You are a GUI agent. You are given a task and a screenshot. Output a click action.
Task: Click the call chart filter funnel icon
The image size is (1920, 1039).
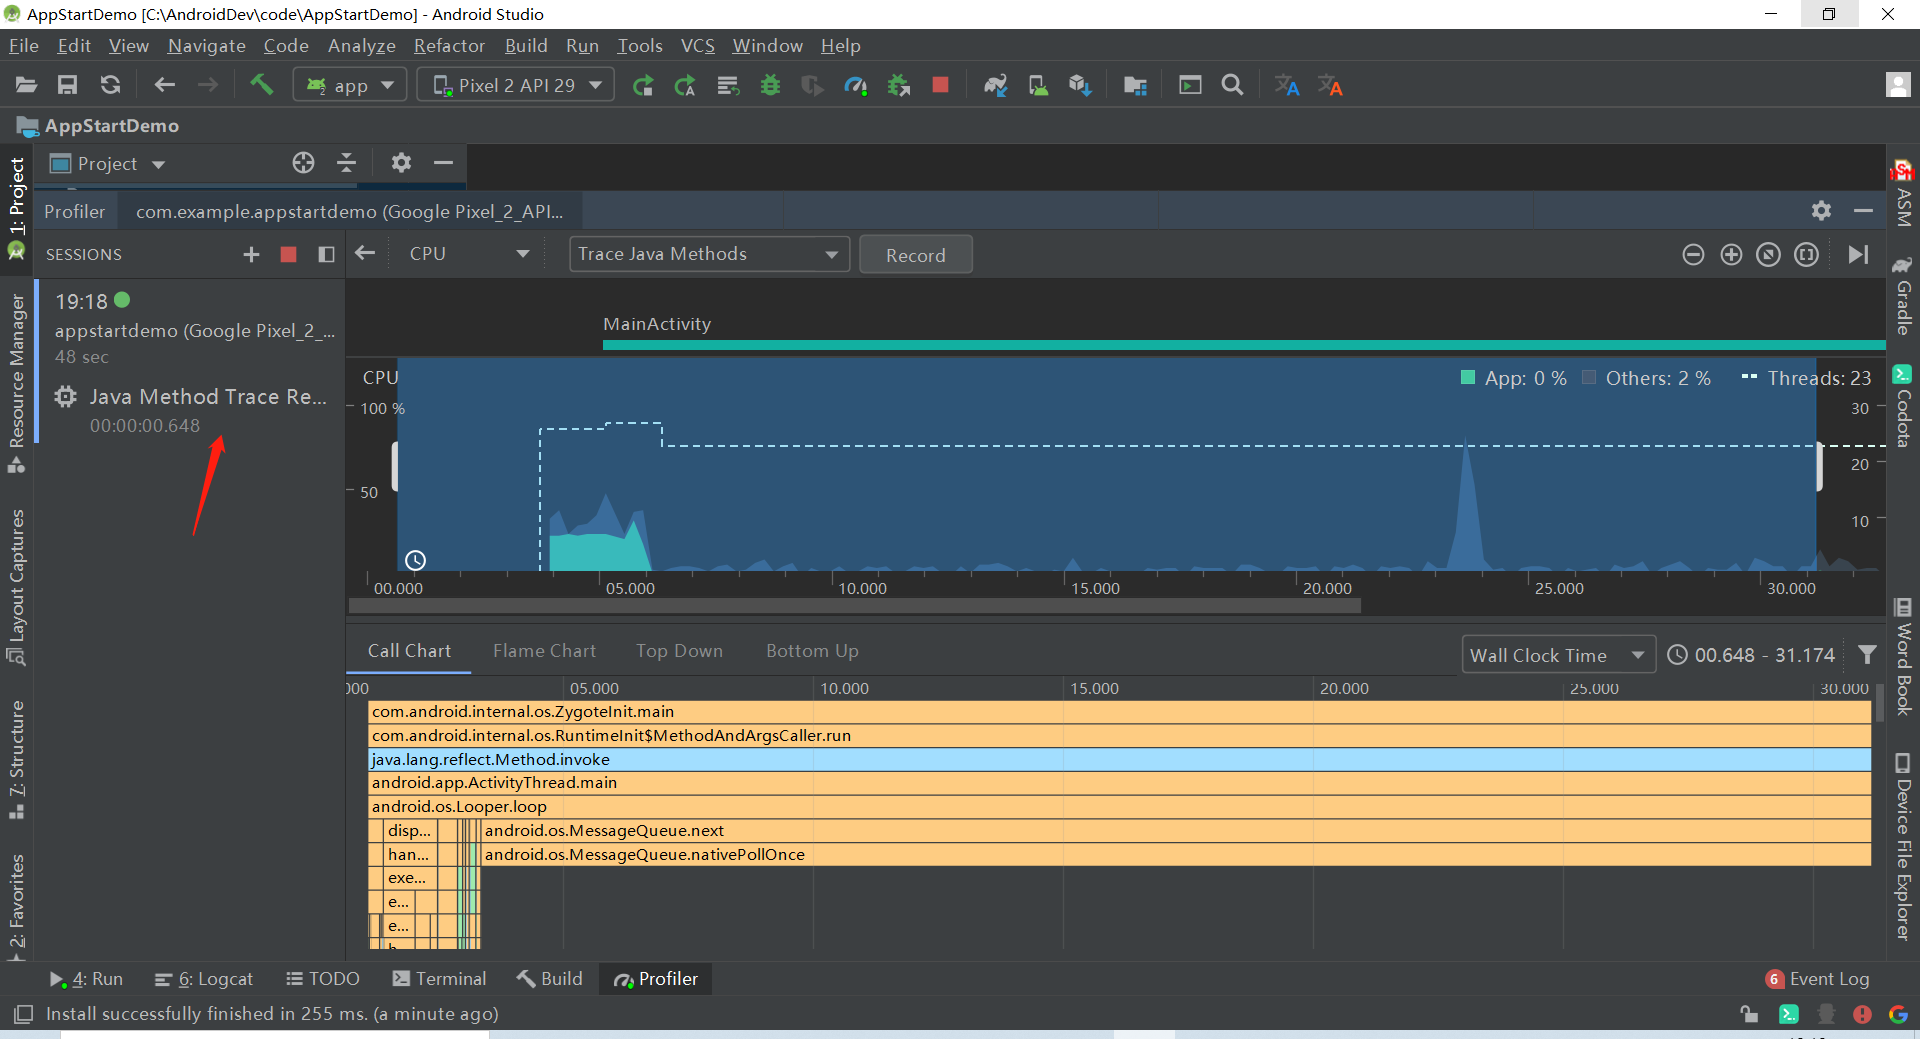pyautogui.click(x=1867, y=655)
